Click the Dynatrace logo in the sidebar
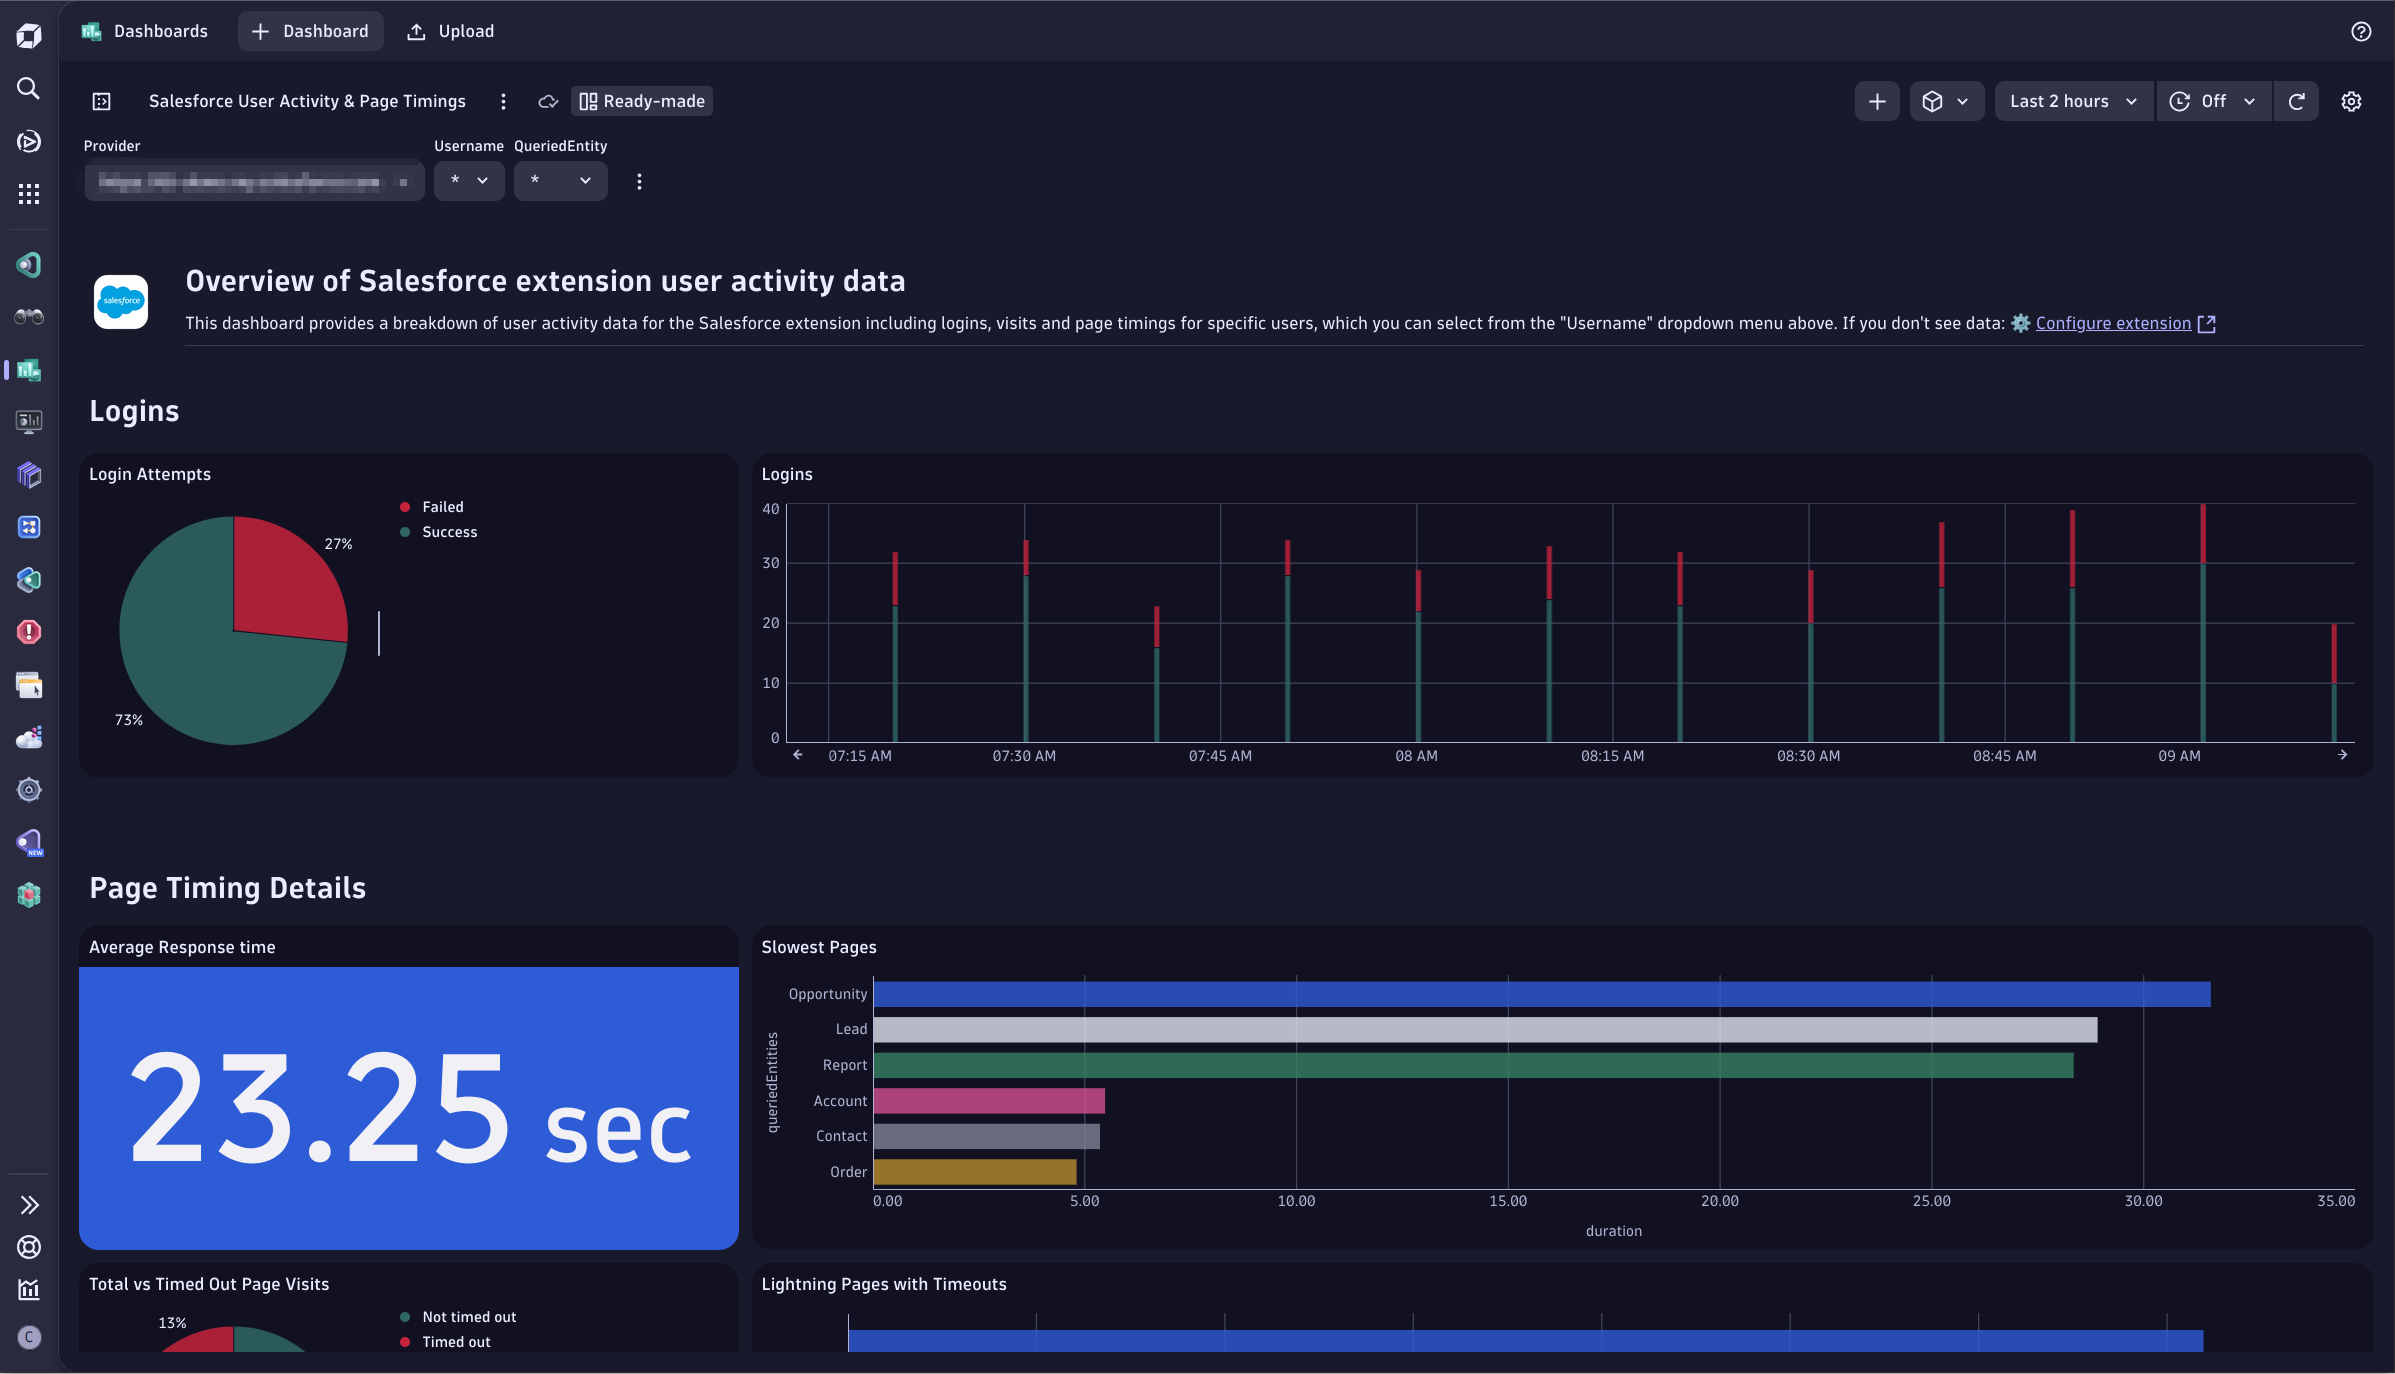The image size is (2395, 1374). click(29, 37)
